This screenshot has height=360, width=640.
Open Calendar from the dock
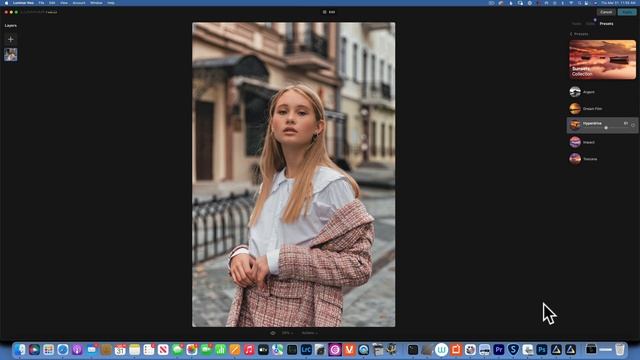tap(120, 350)
